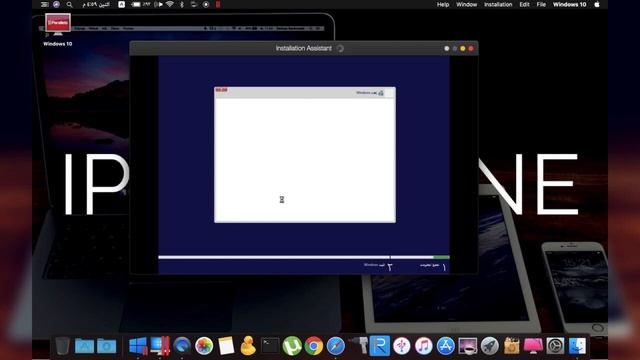Open the keyboard input source menu
The width and height of the screenshot is (640, 360).
(x=122, y=4)
